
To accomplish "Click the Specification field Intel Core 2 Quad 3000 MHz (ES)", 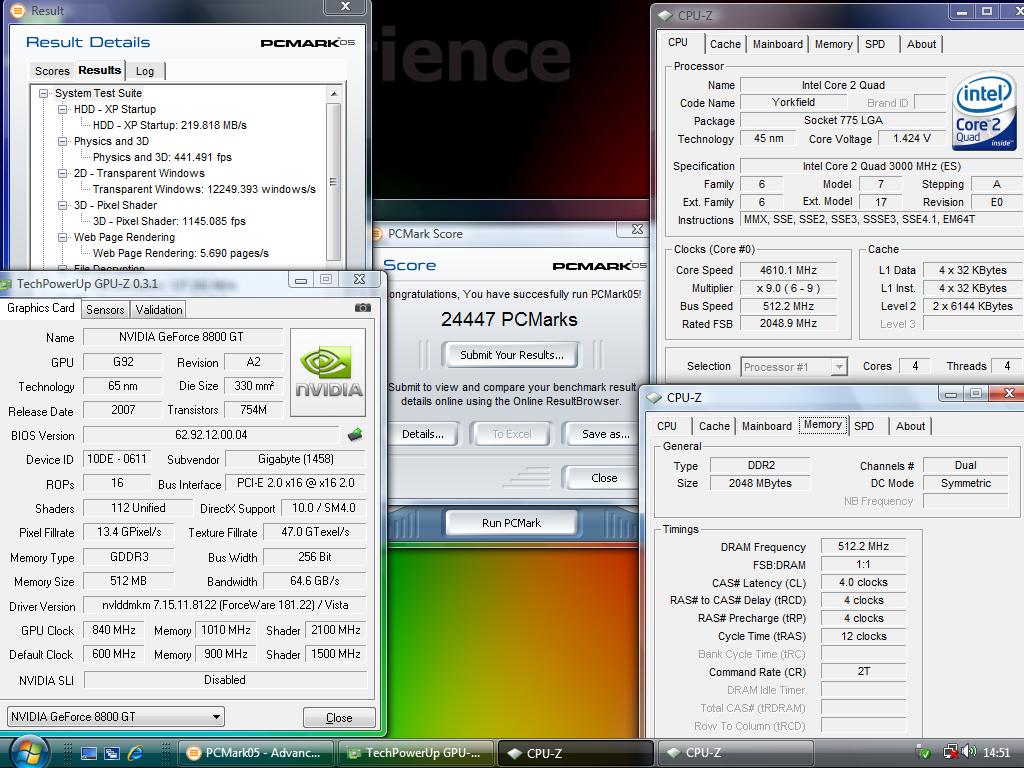I will (882, 167).
